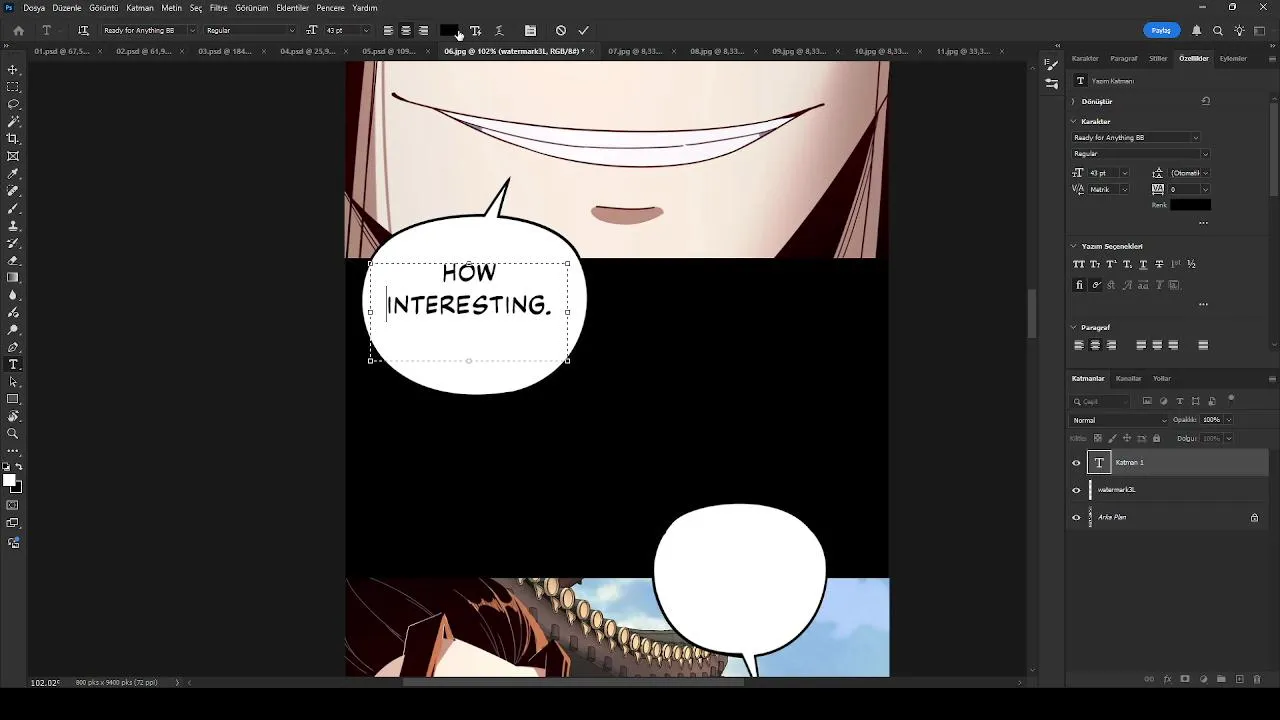1280x720 pixels.
Task: Select the Path Selection tool
Action: point(13,382)
